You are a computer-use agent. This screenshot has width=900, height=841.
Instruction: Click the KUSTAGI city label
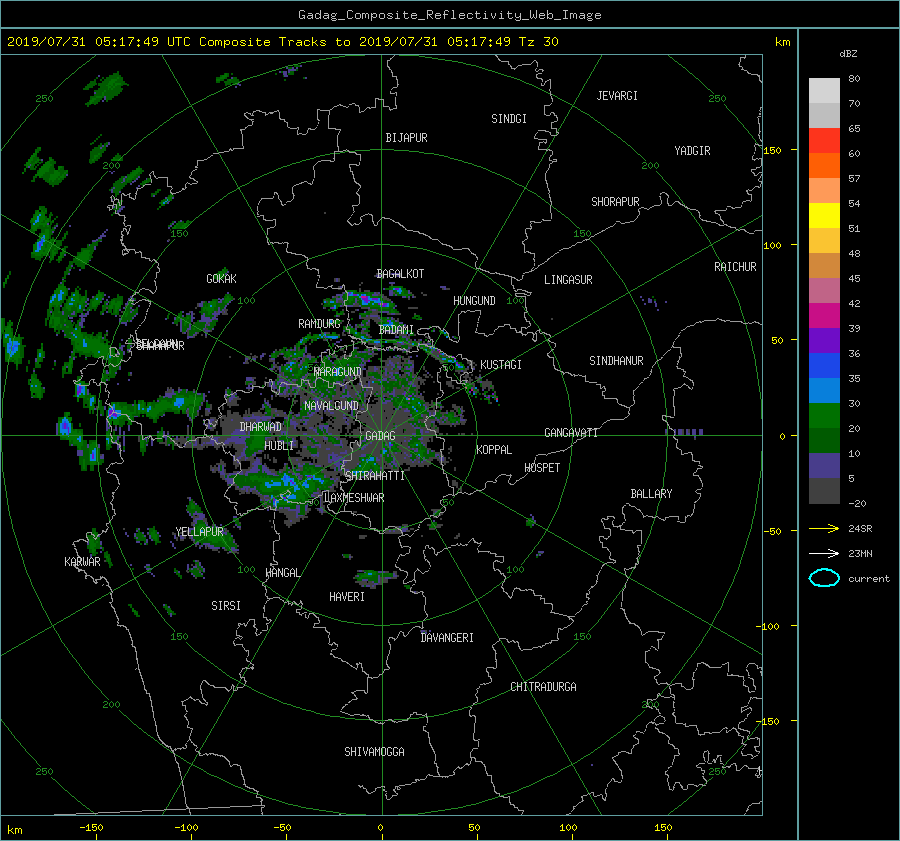point(501,365)
